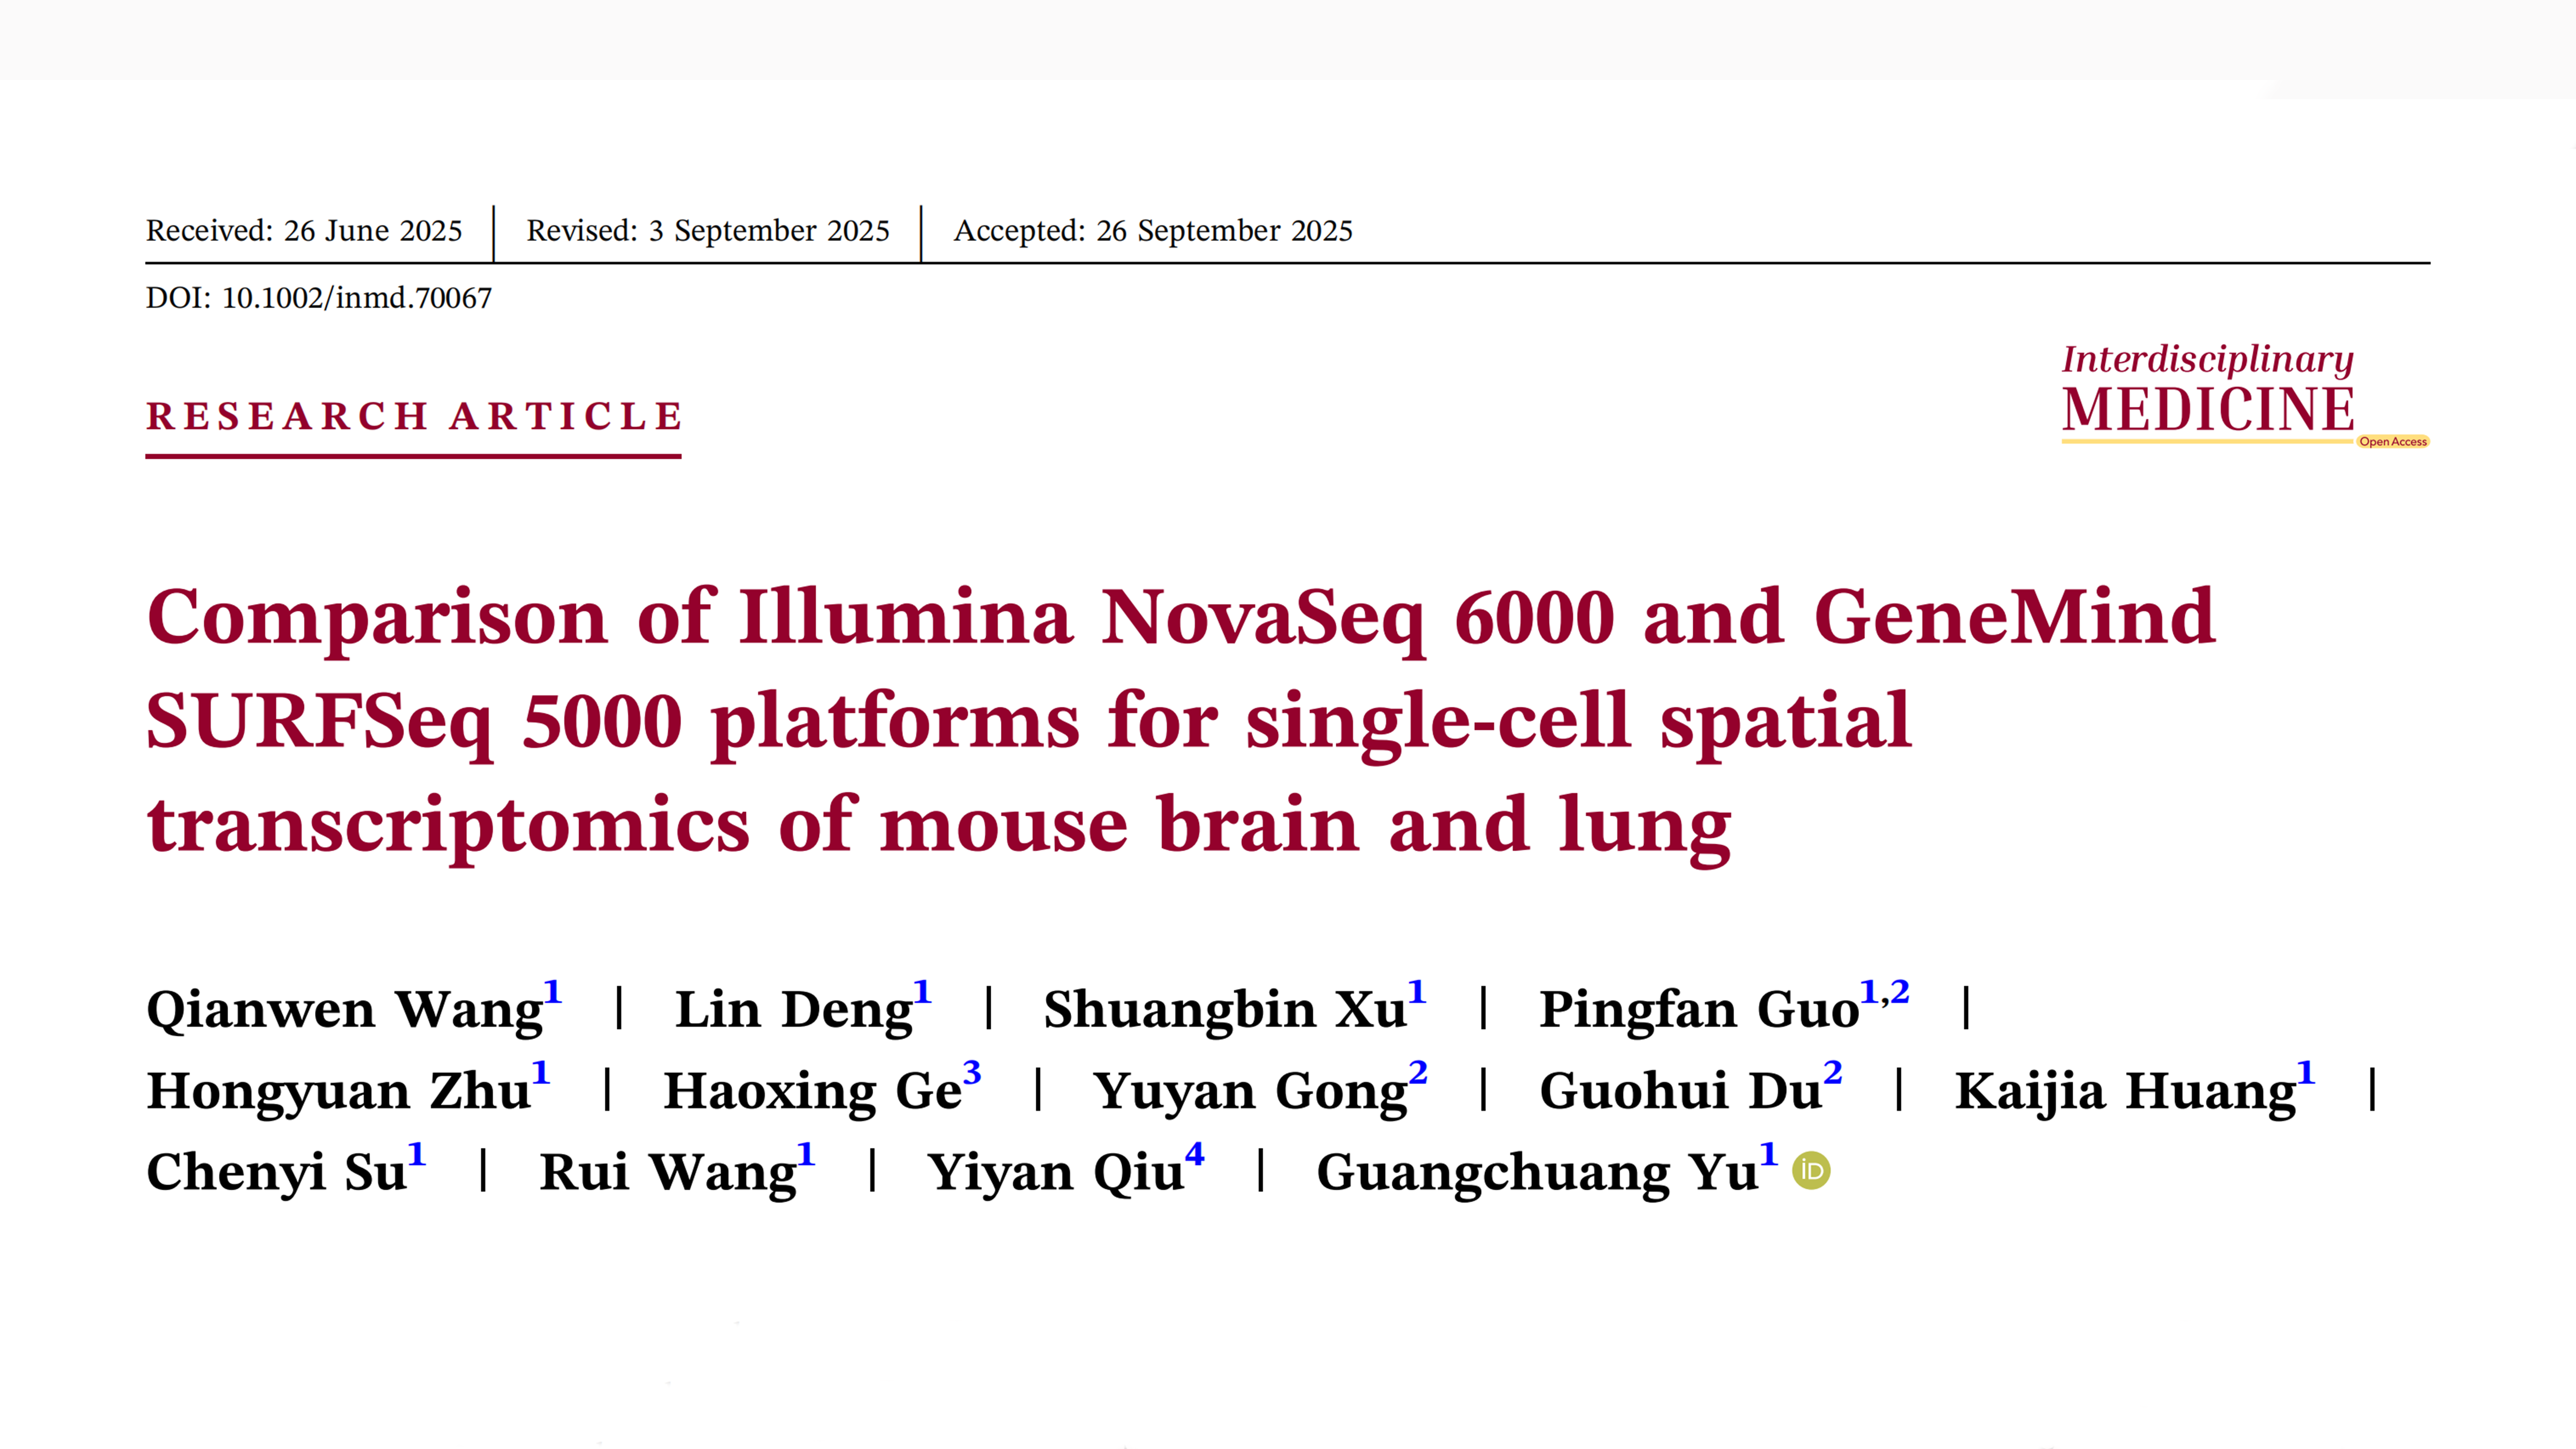Click the ORCID iD icon after Guangchuang Yu
Screen dimensions: 2576x1449
pos(1811,1170)
